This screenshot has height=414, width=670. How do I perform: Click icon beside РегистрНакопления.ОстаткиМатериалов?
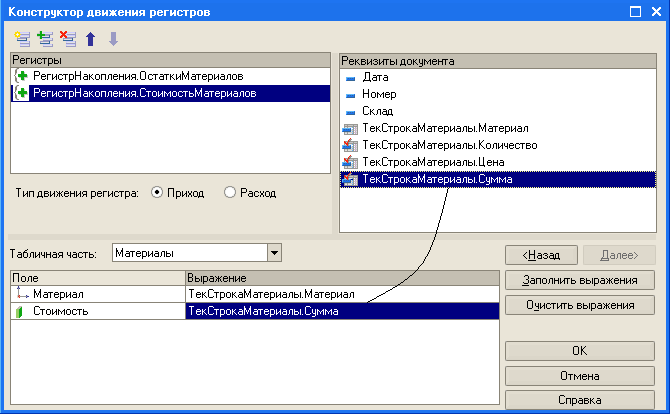click(x=21, y=76)
